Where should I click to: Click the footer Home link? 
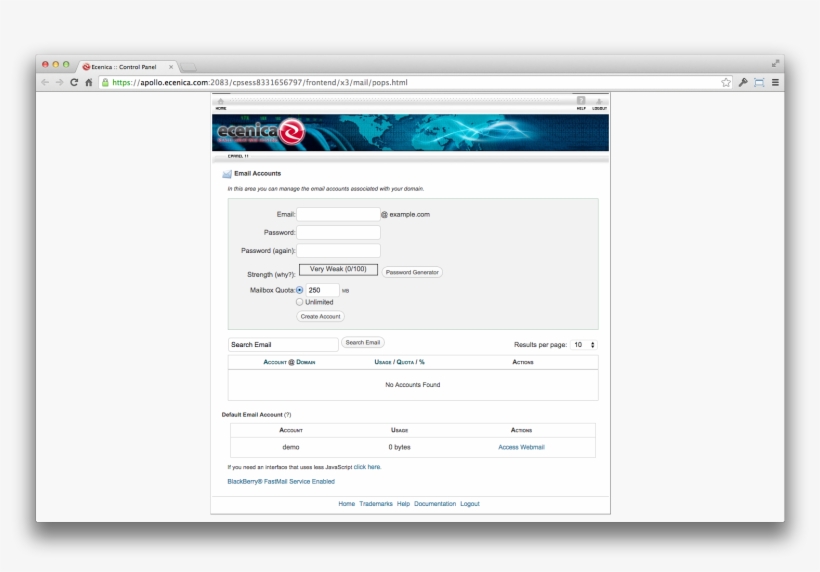346,504
